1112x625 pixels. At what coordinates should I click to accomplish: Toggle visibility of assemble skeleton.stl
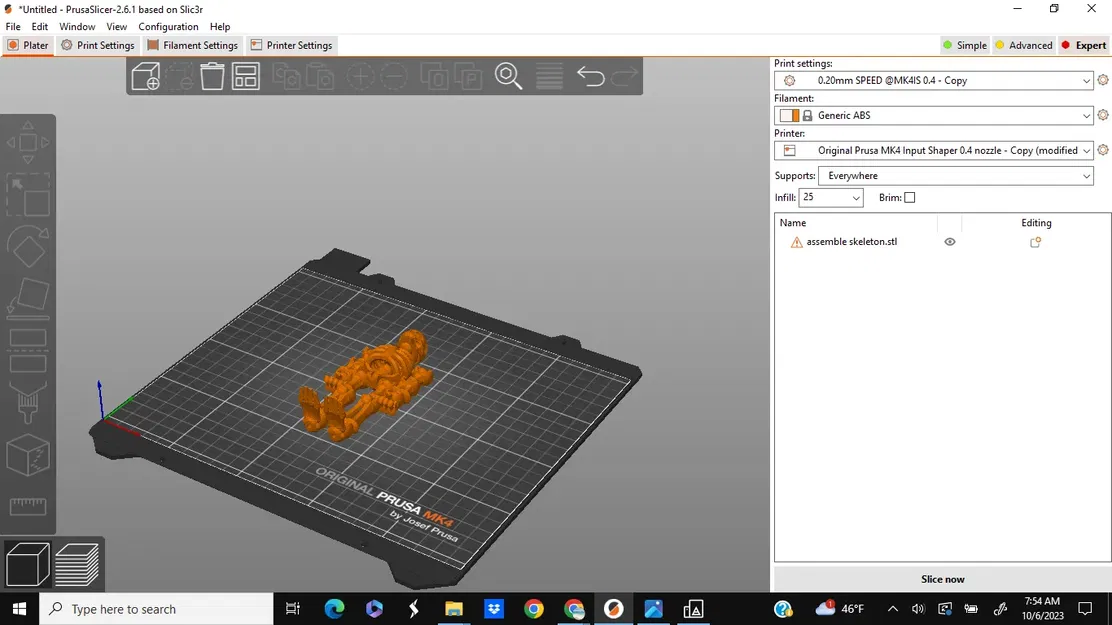(x=949, y=241)
